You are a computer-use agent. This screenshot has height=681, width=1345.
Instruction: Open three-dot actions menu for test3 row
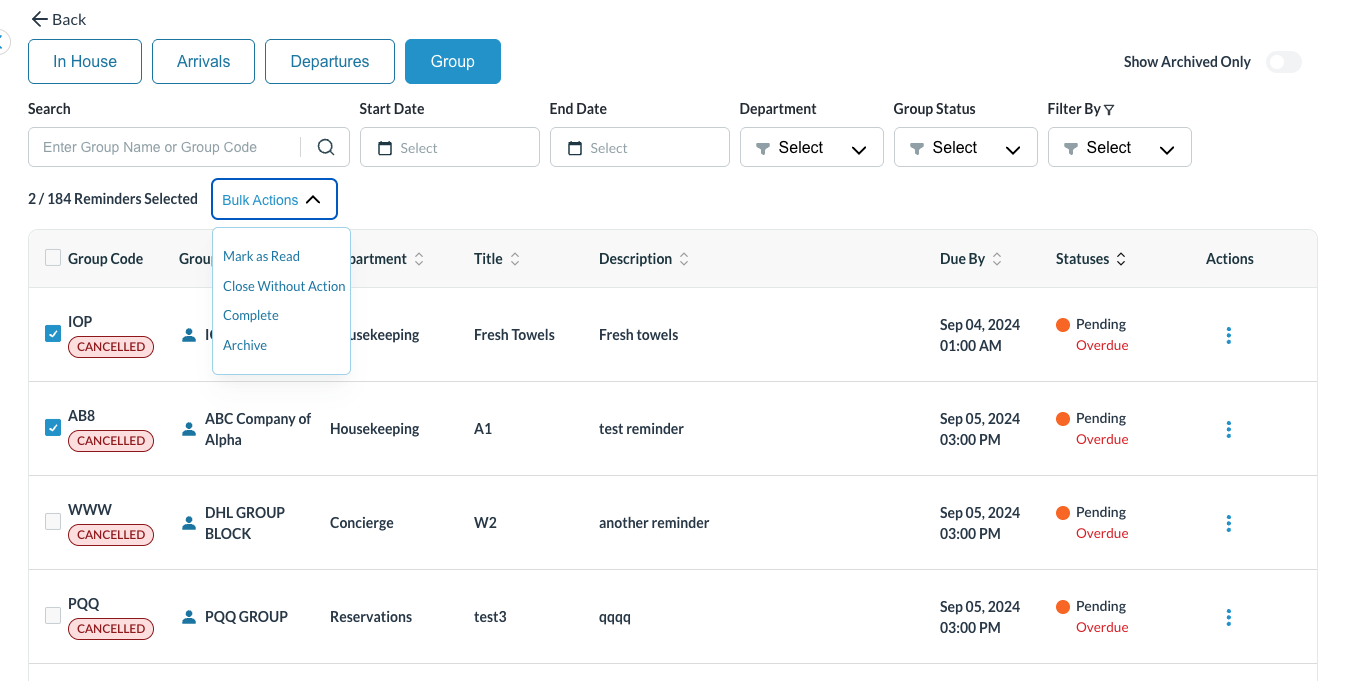(1228, 617)
